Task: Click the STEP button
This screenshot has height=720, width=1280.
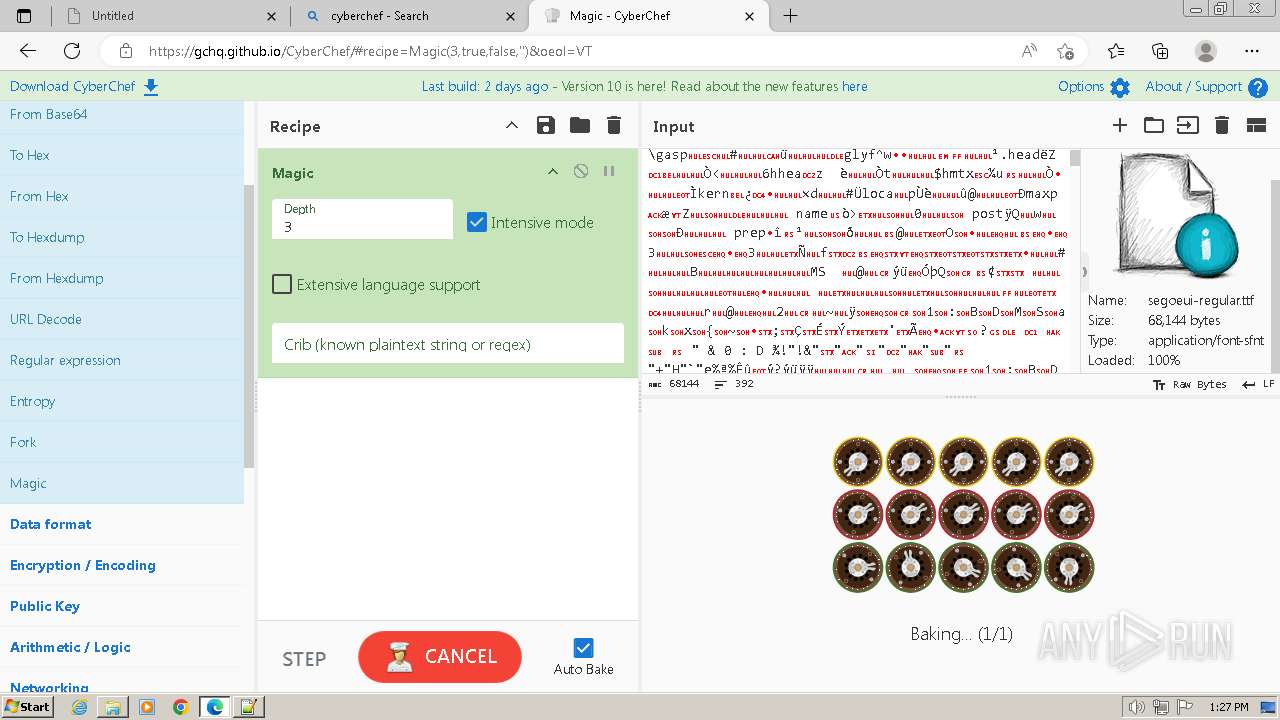Action: (304, 659)
